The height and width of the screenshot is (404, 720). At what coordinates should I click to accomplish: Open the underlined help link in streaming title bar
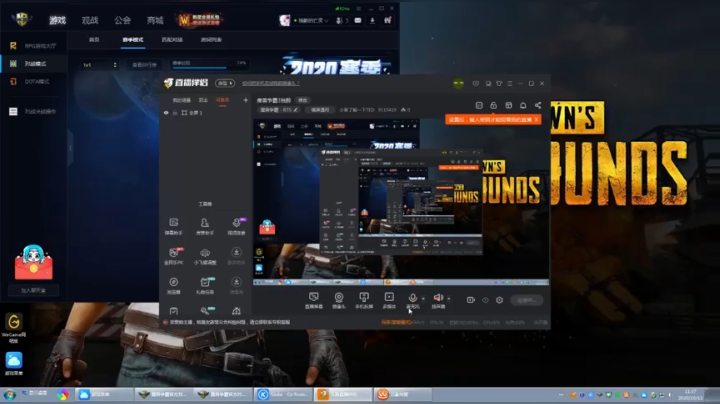(x=270, y=83)
